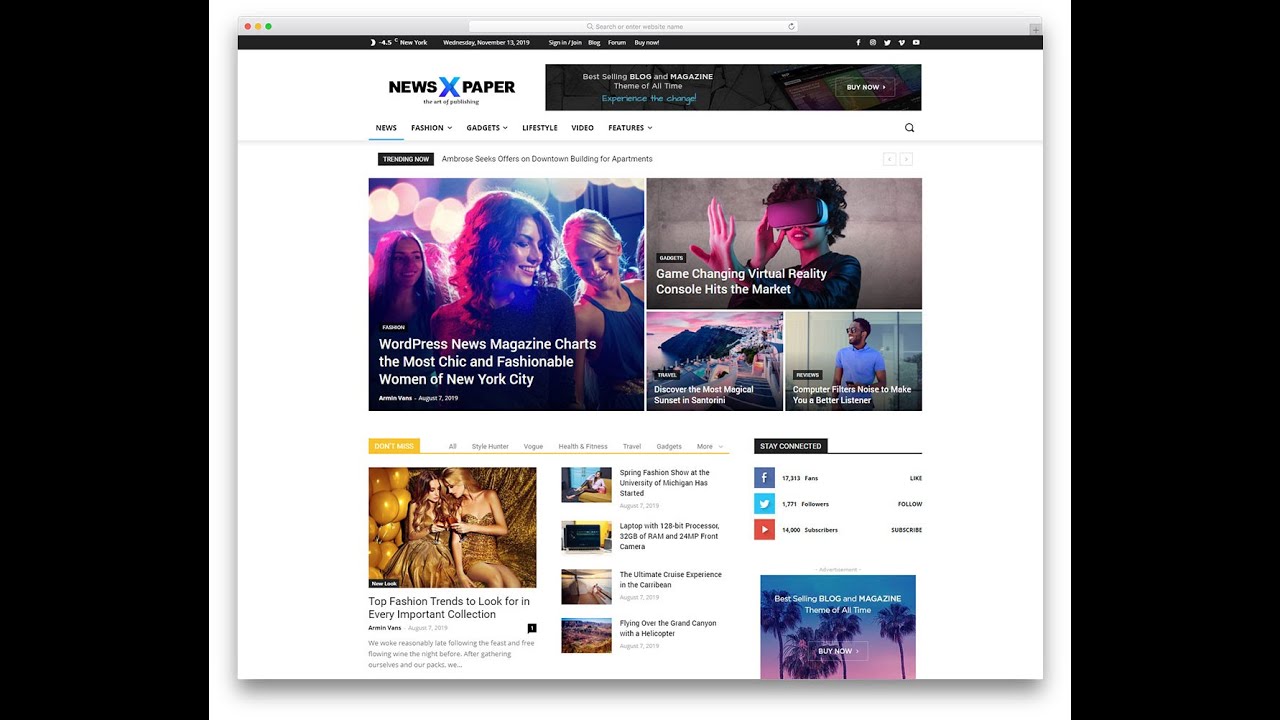
Task: Click SUBSCRIBE next to YouTube subscribers
Action: (907, 531)
